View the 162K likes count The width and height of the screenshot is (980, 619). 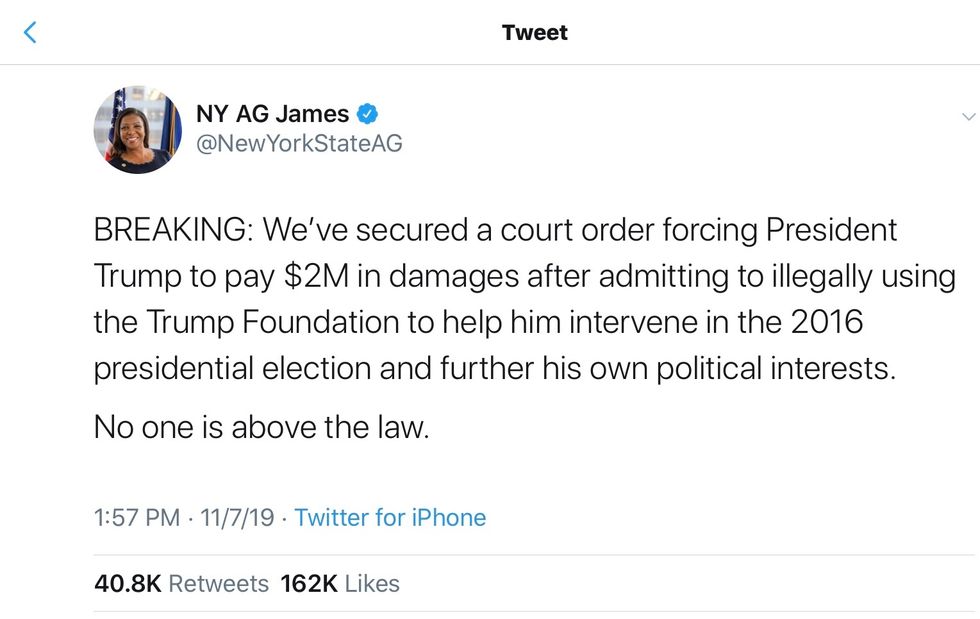click(x=309, y=584)
